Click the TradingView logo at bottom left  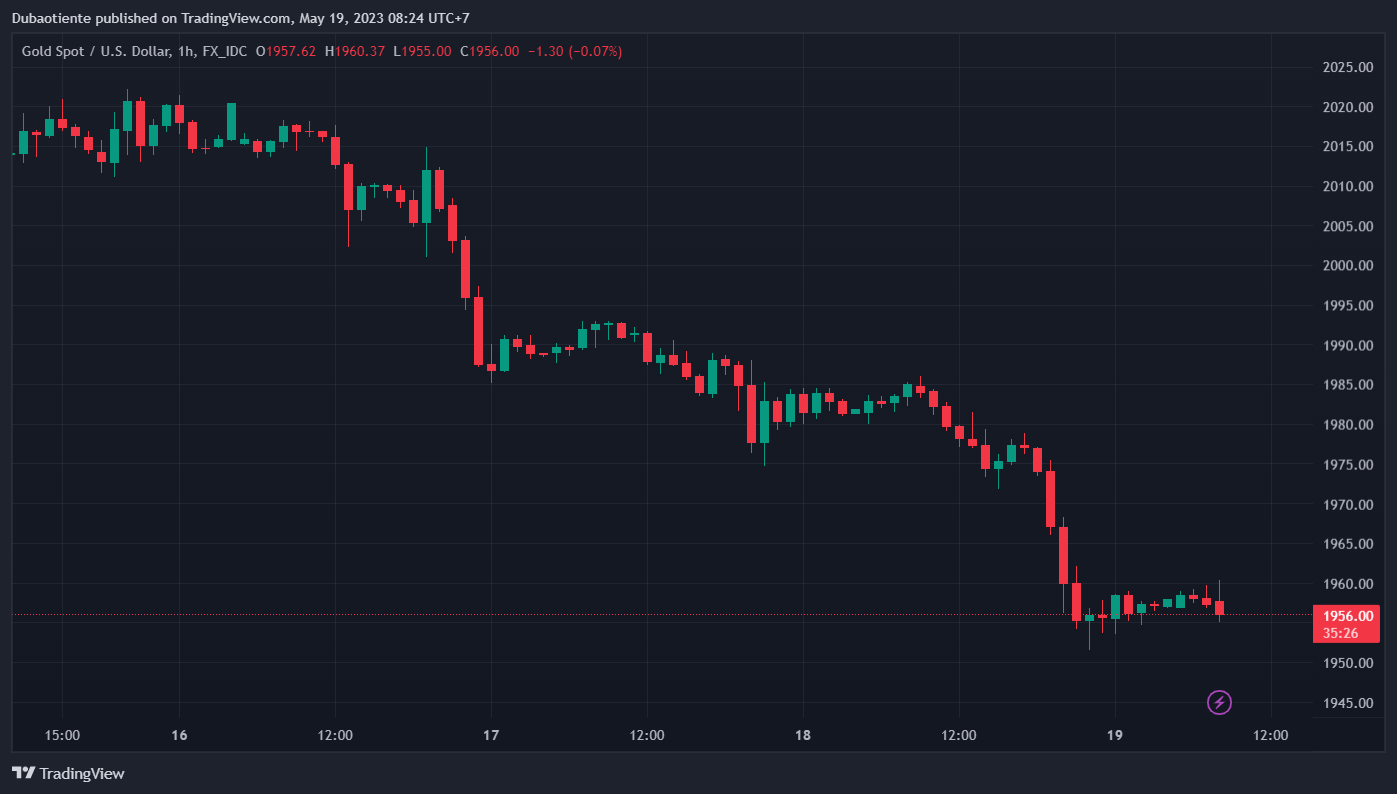tap(68, 773)
